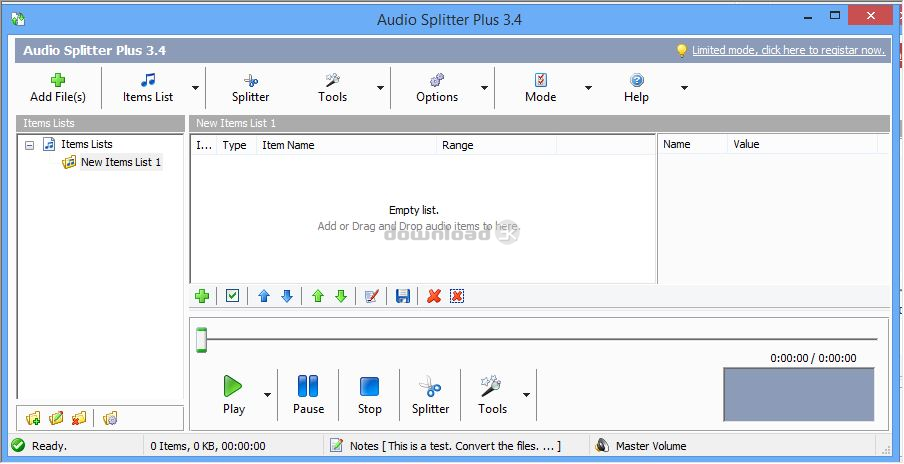Click the dashed-box red X clear-all icon

pyautogui.click(x=457, y=296)
